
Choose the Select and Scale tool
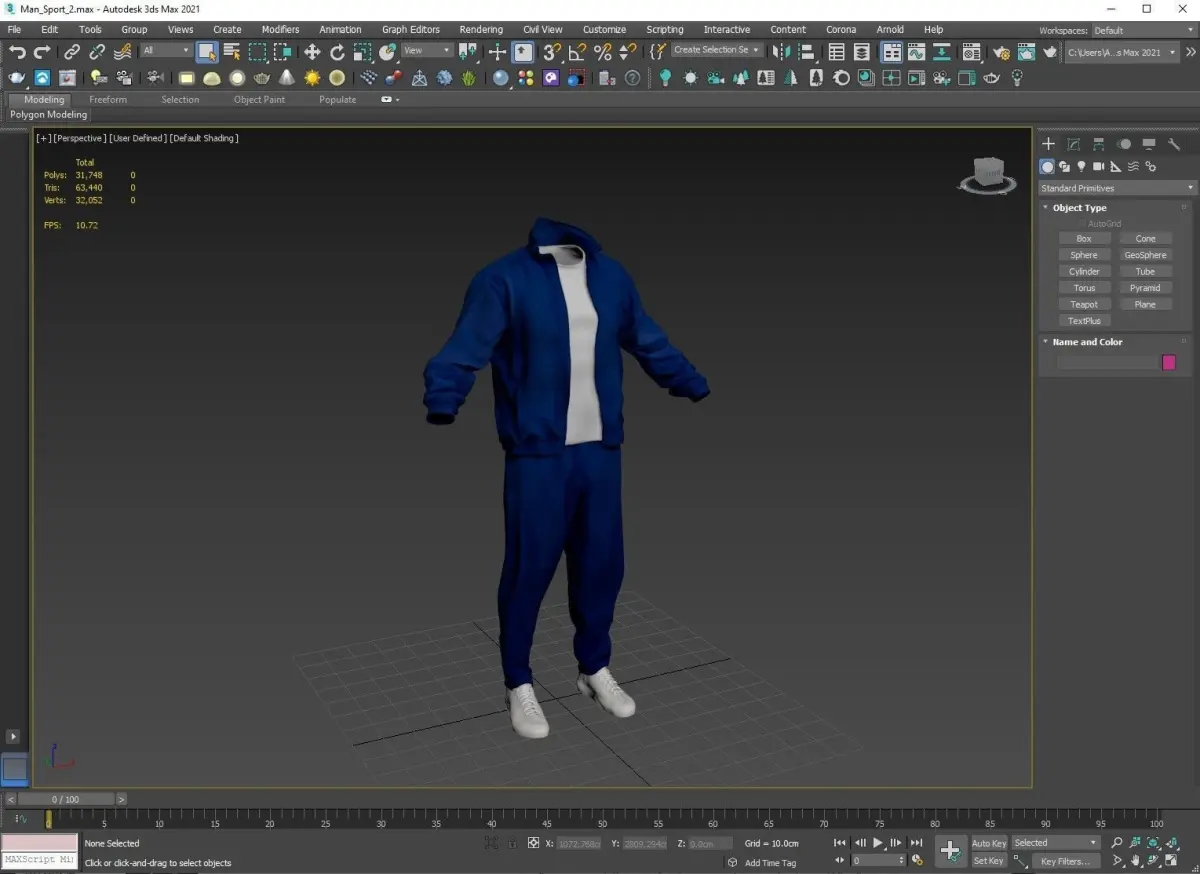coord(363,52)
